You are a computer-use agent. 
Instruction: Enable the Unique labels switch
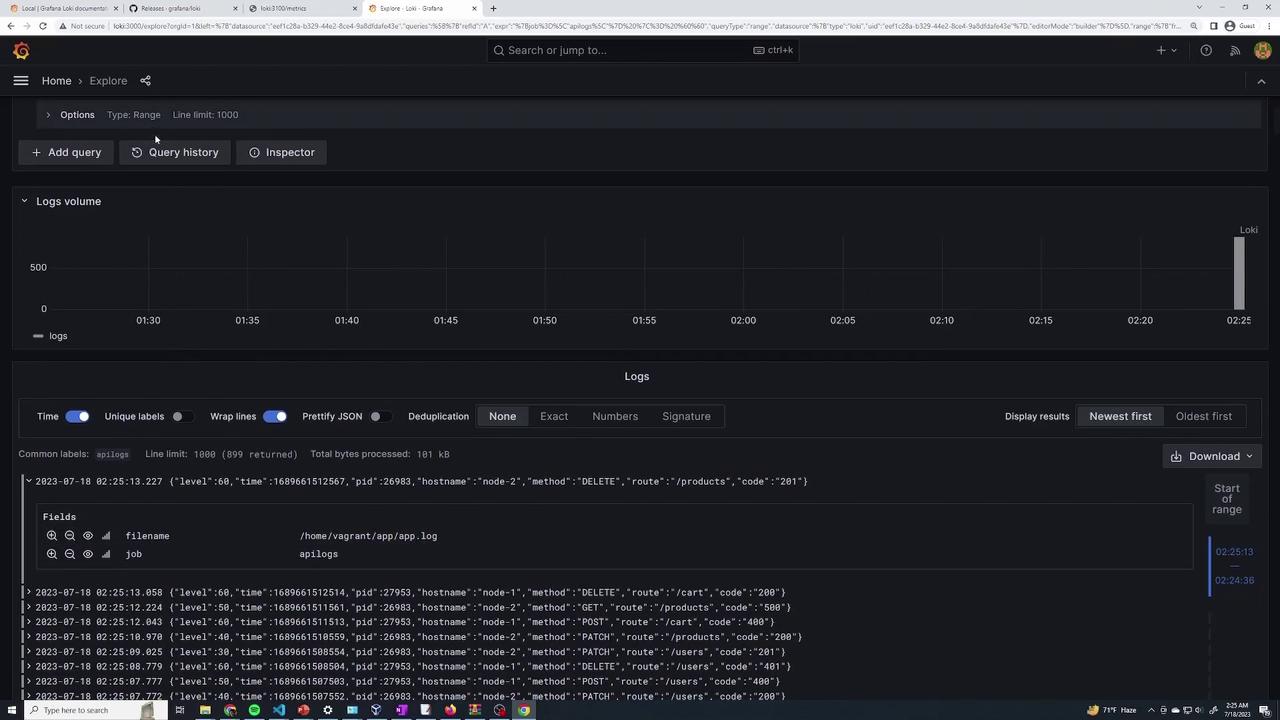tap(179, 416)
